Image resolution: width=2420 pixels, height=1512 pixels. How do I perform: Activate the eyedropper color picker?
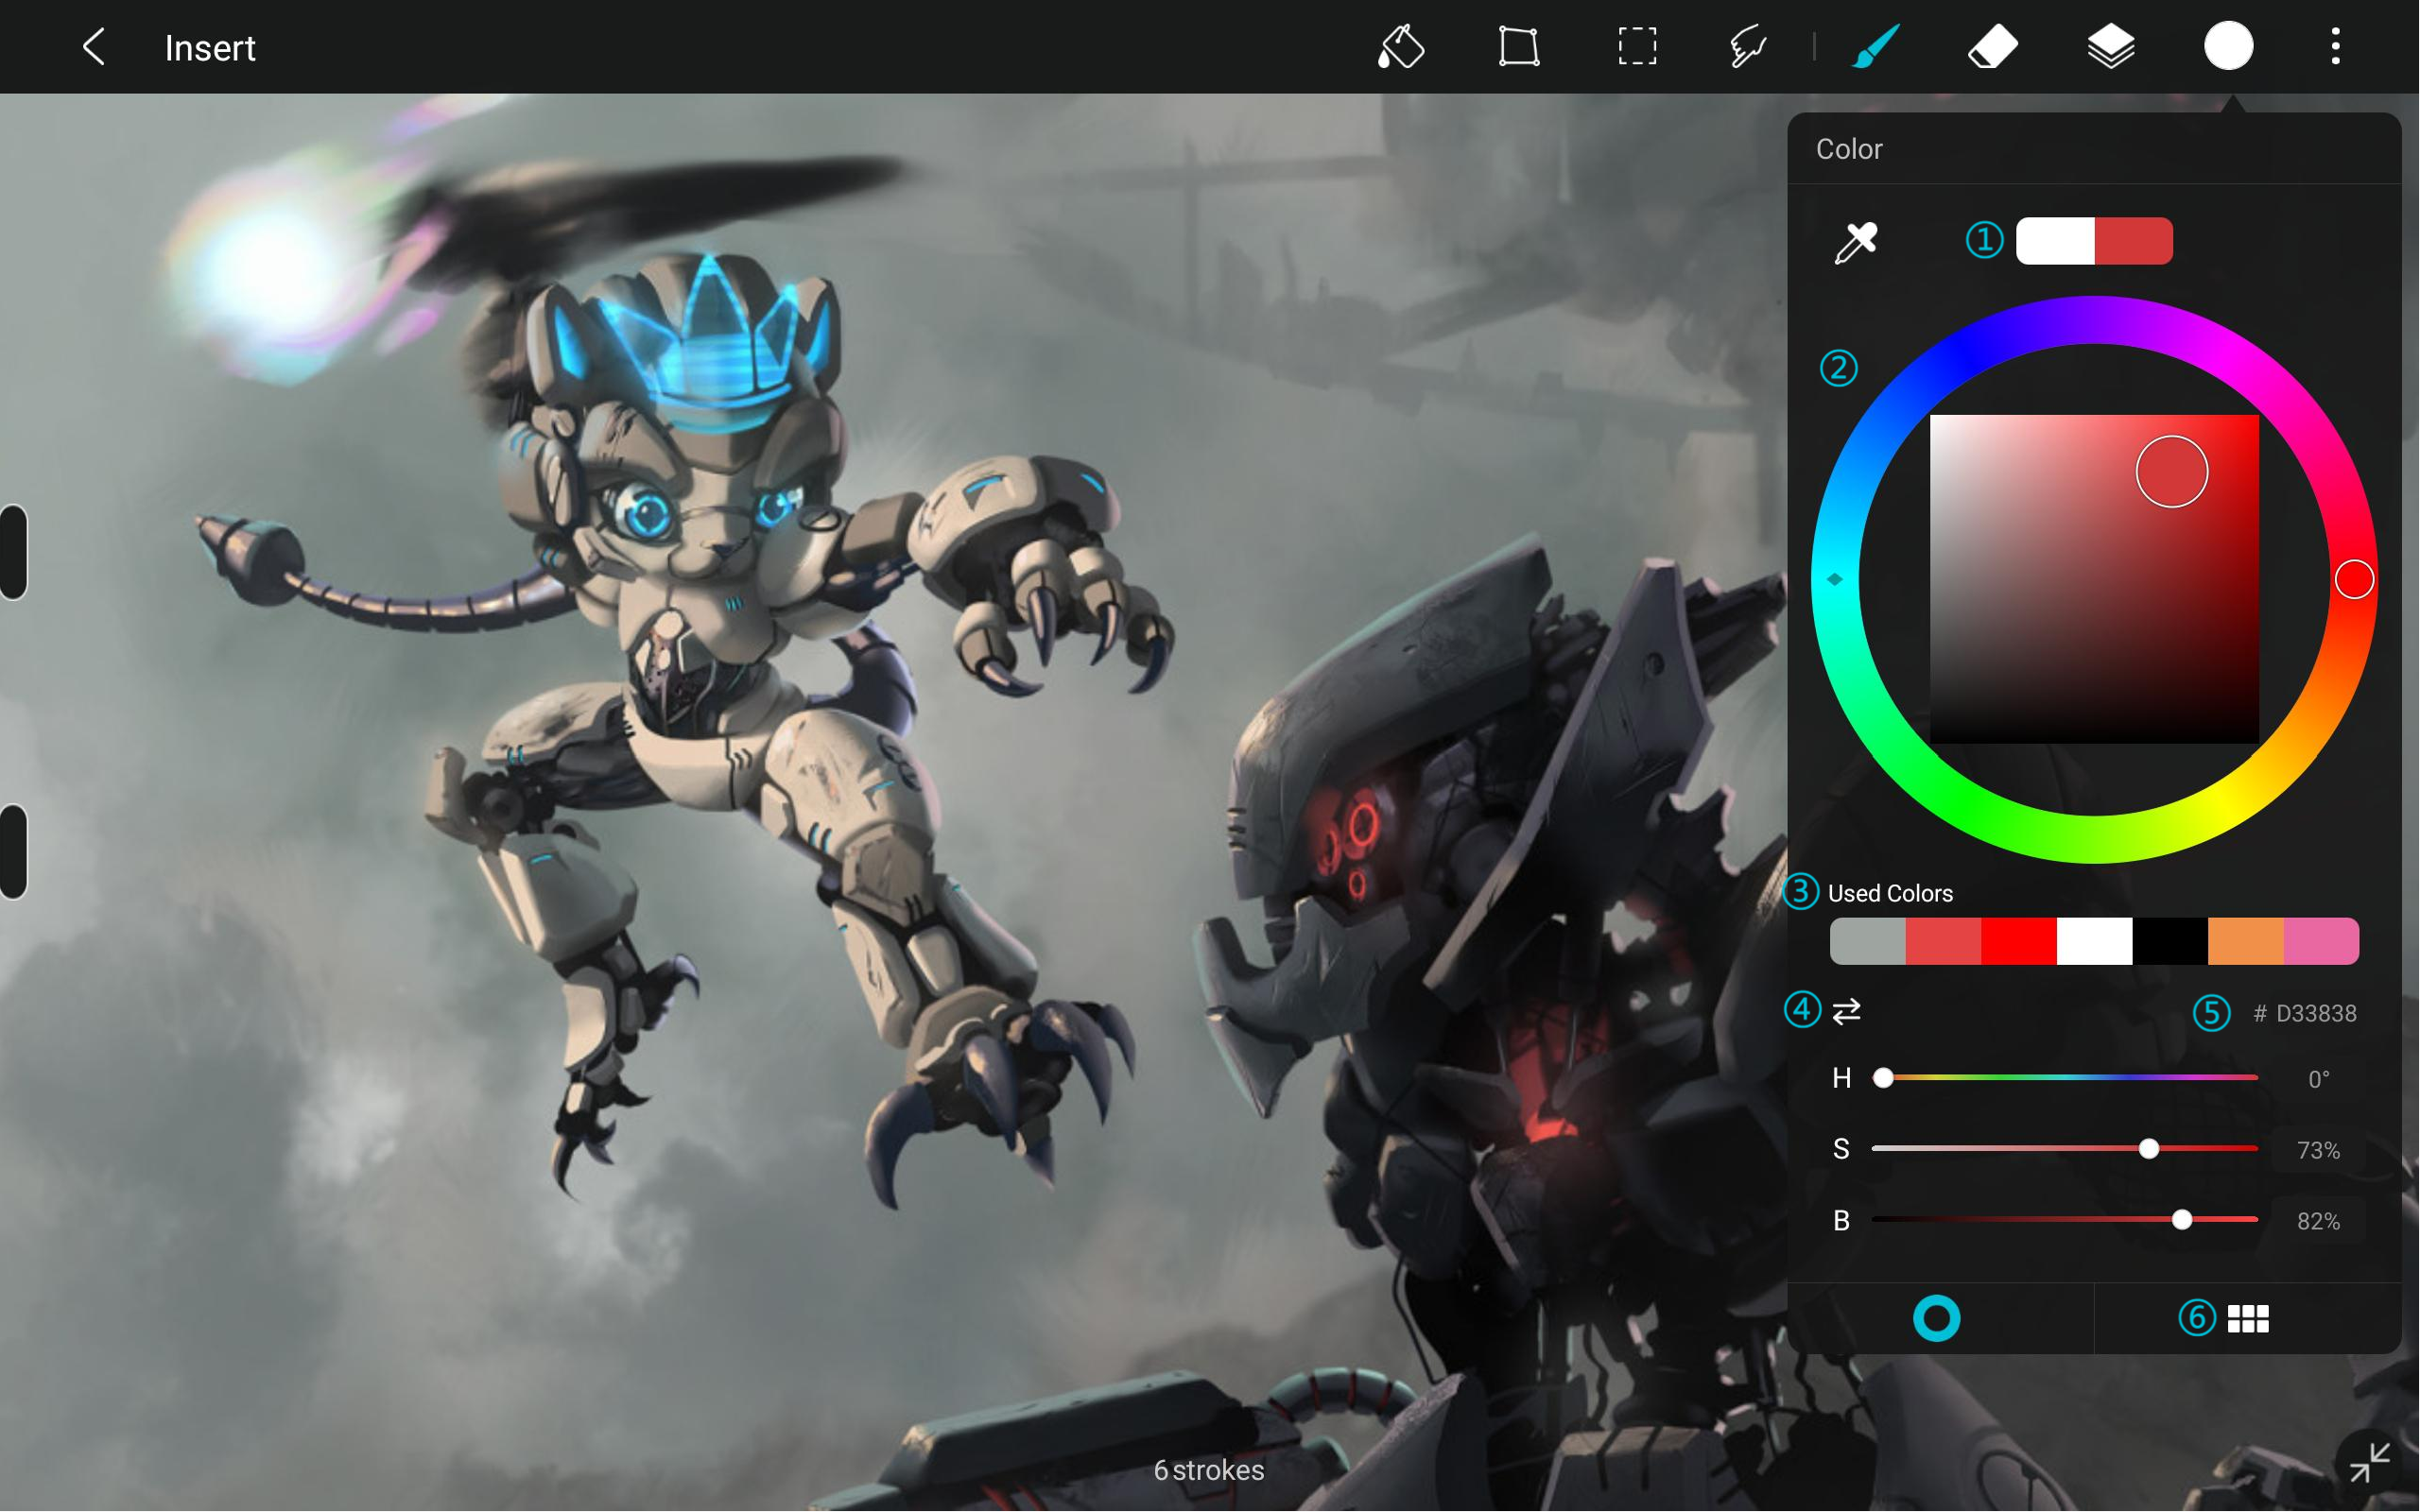point(1857,242)
